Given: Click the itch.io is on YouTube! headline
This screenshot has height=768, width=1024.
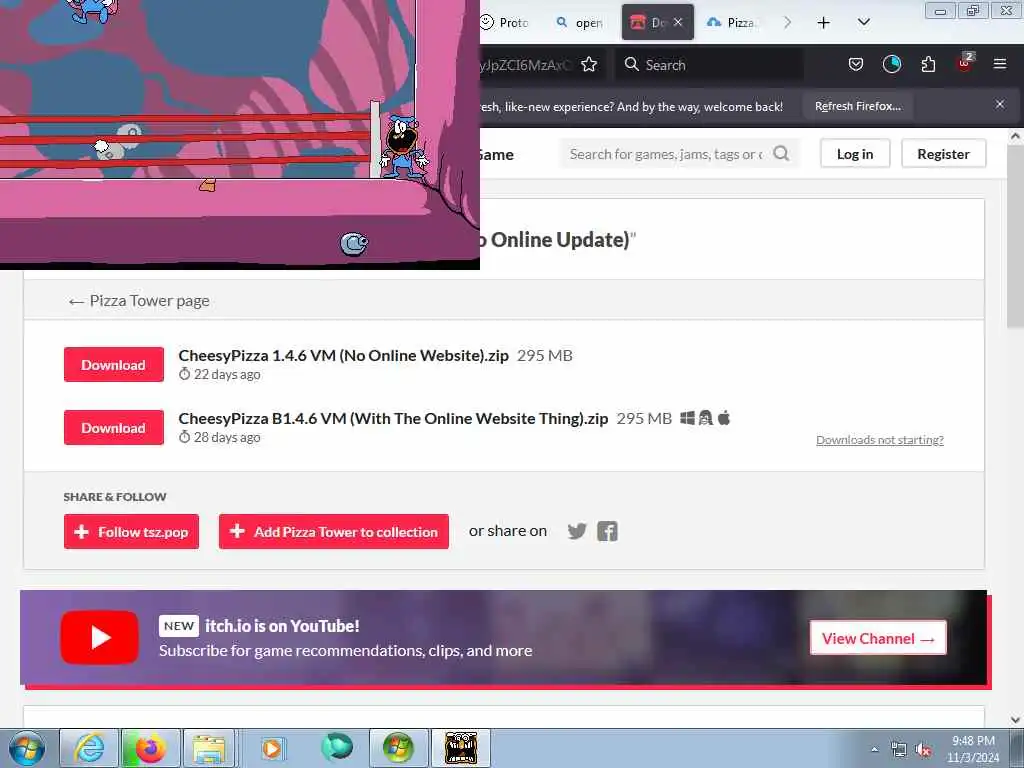Looking at the screenshot, I should pyautogui.click(x=282, y=626).
